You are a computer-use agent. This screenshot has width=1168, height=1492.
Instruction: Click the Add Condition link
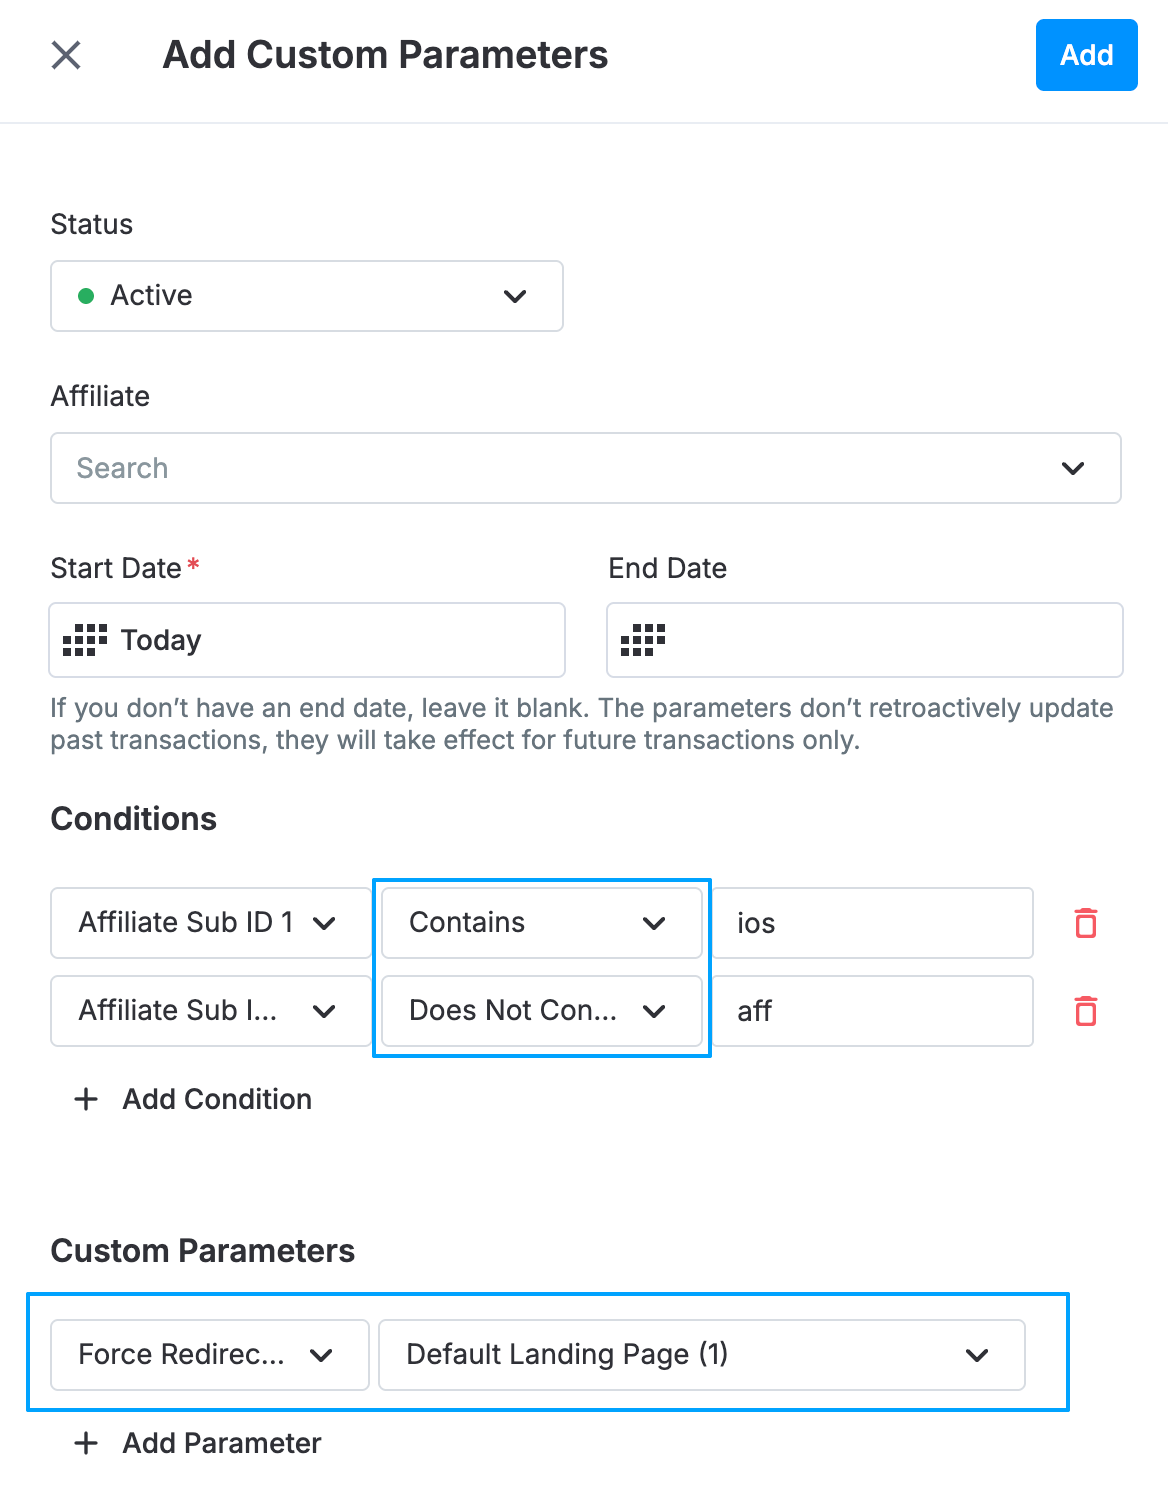point(217,1099)
